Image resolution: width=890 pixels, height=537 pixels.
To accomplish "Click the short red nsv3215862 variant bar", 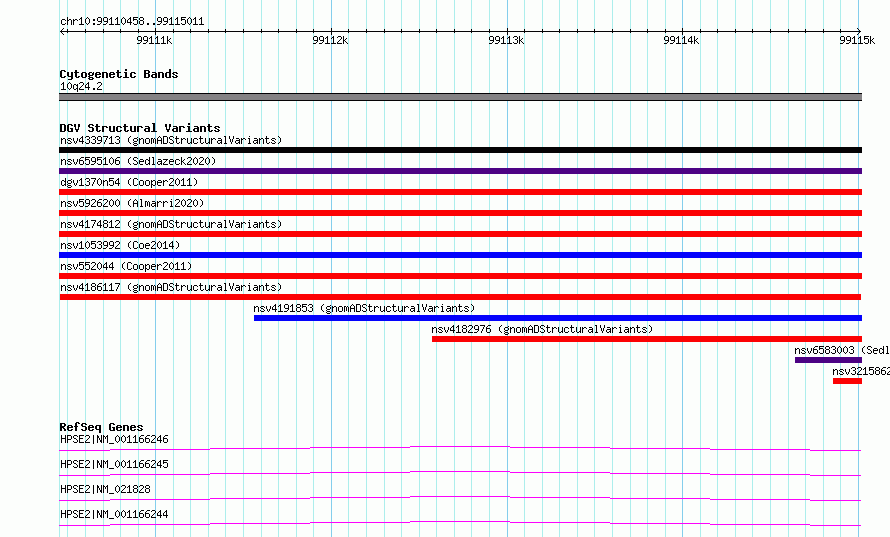I will coord(847,381).
